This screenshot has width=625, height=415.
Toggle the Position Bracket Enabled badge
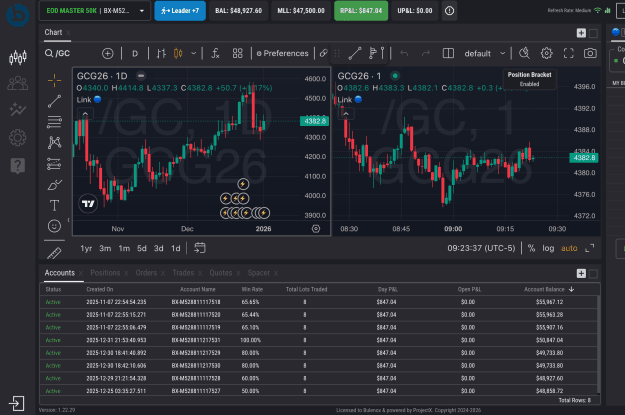pos(529,79)
